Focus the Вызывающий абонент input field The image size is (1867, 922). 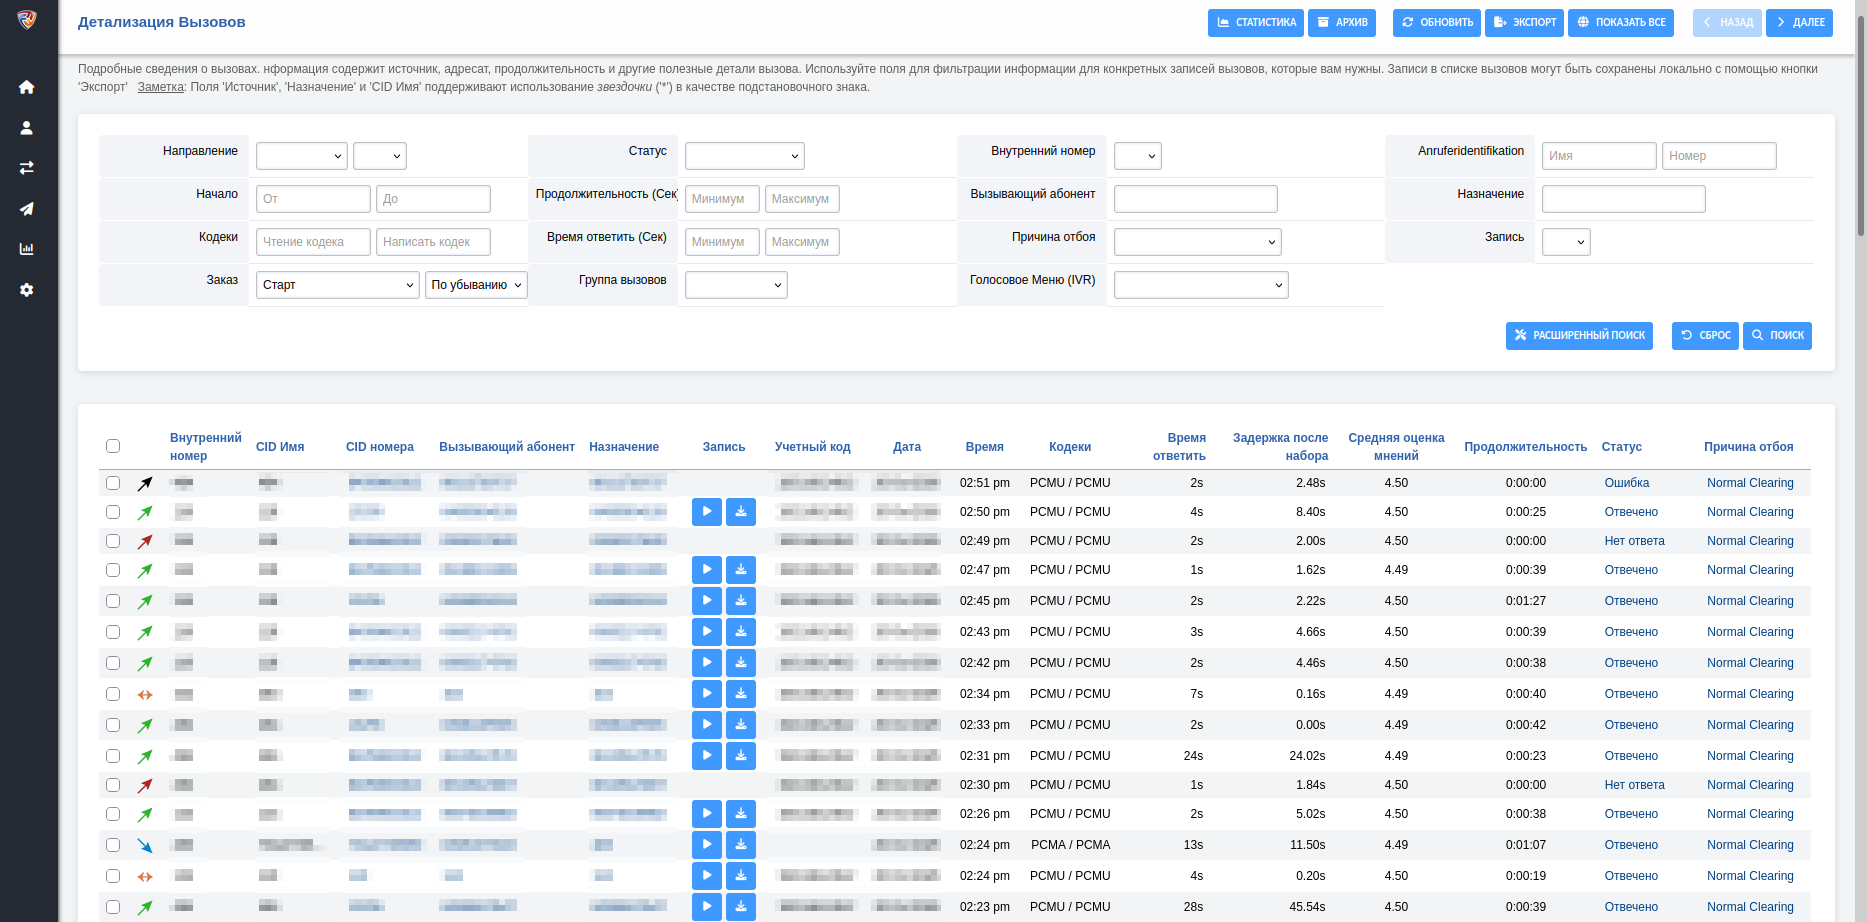click(1196, 199)
